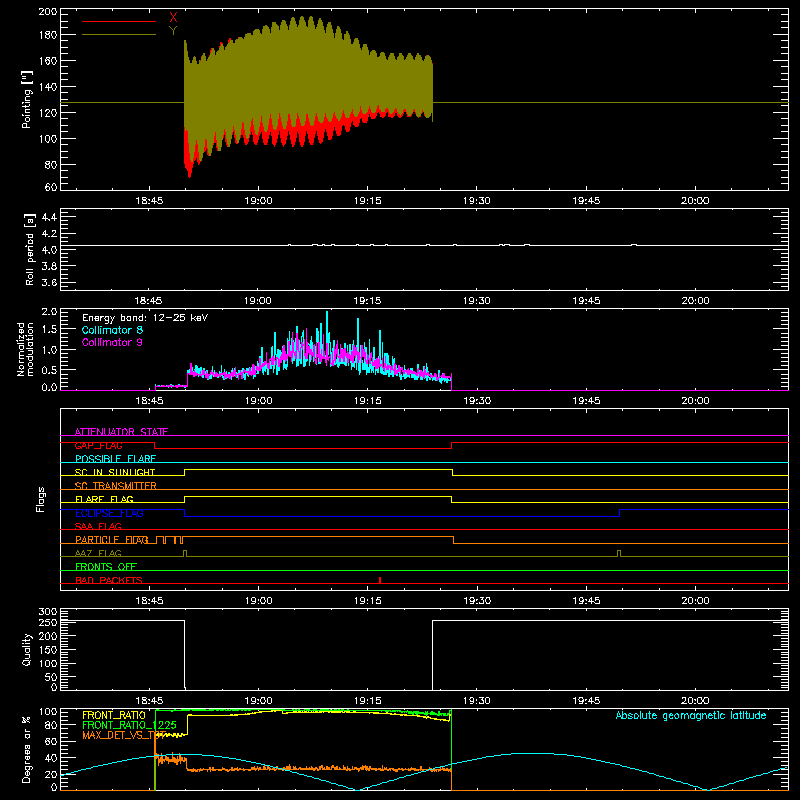Viewport: 800px width, 800px height.
Task: Click the 250 tick on Quality axis
Action: 48,622
